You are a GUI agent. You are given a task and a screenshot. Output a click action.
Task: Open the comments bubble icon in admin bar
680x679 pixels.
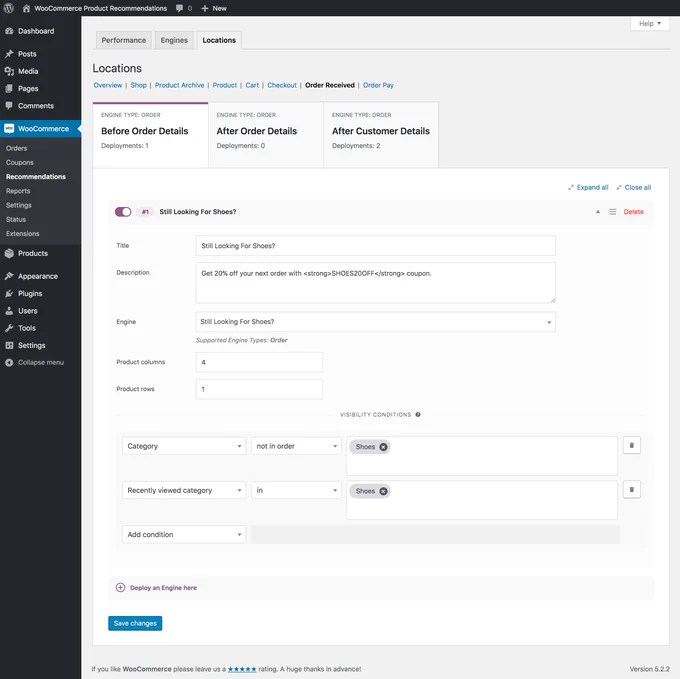click(180, 8)
